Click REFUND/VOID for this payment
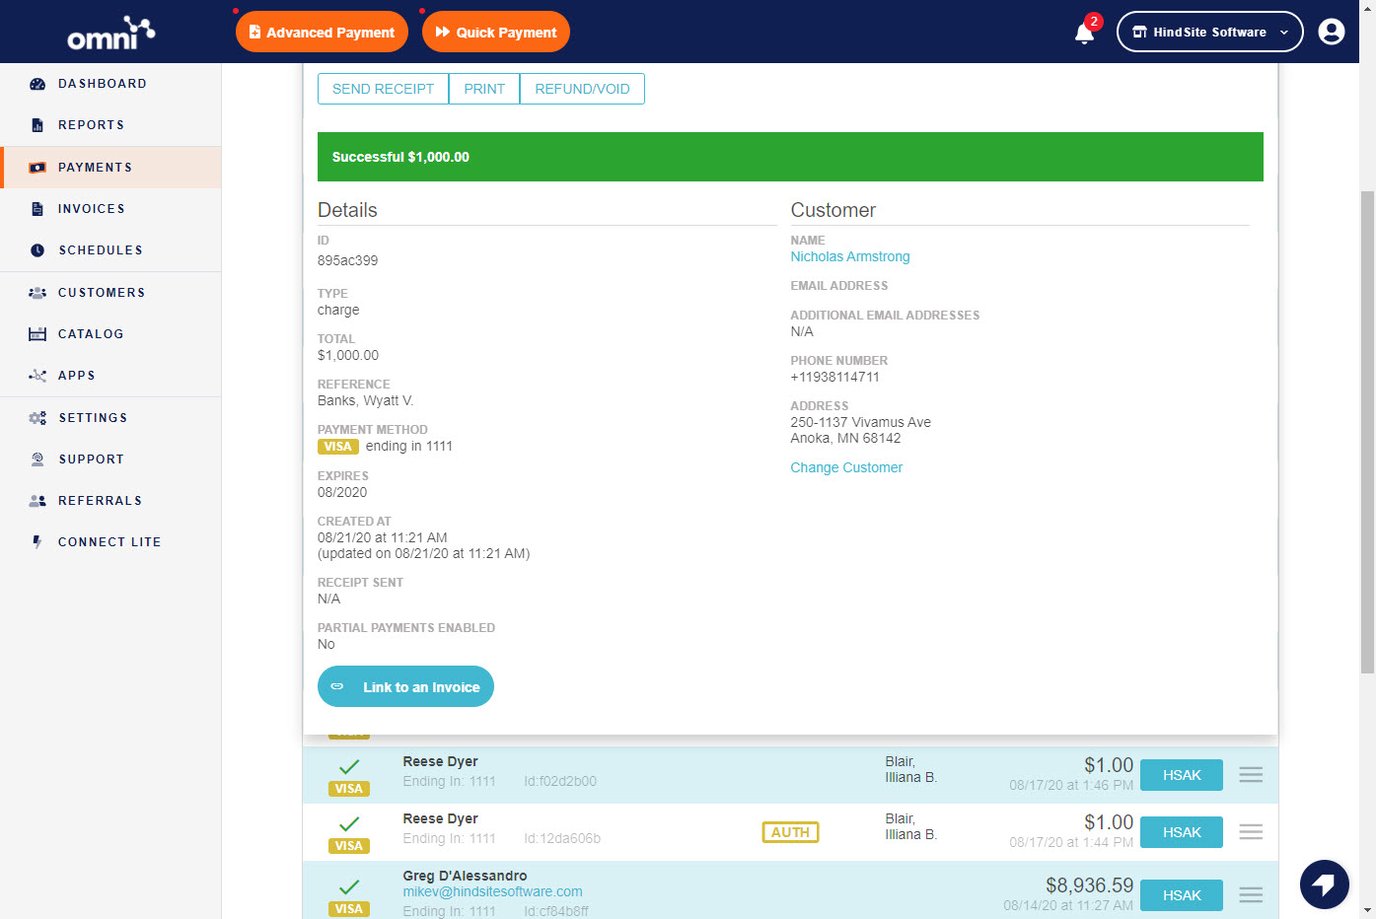Viewport: 1376px width, 919px height. pyautogui.click(x=582, y=88)
